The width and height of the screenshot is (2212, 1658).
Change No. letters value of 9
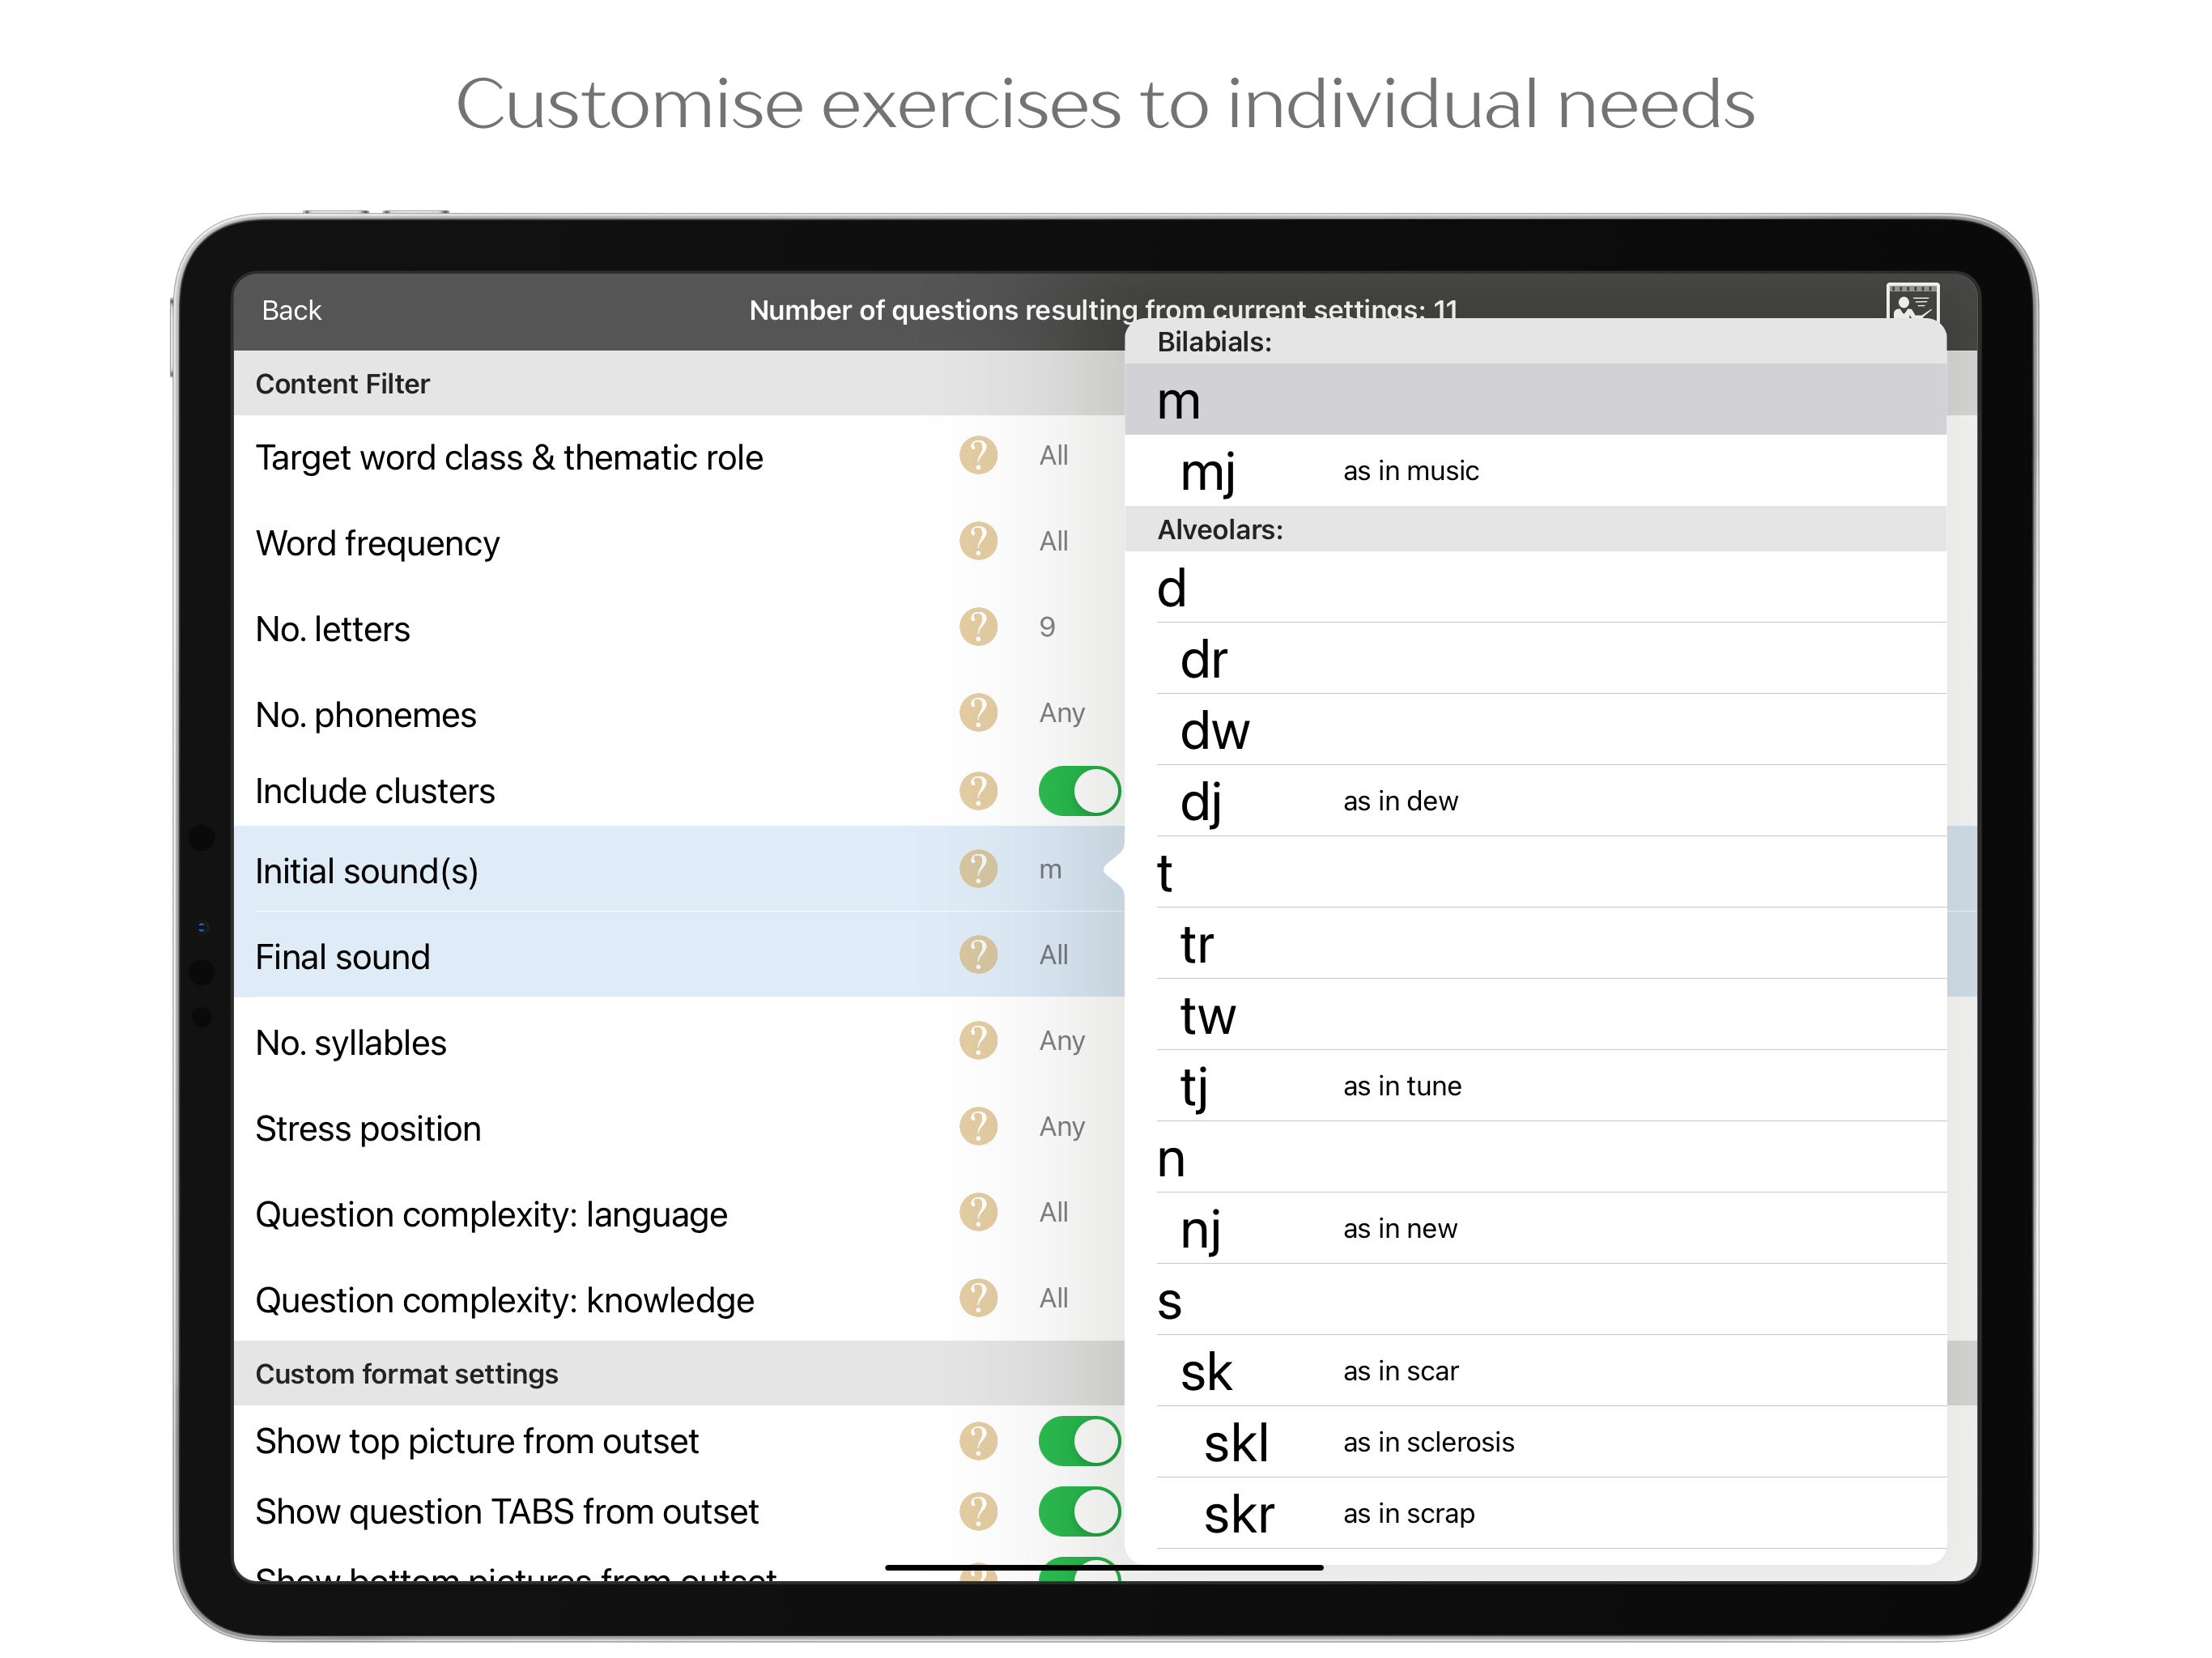pos(1047,628)
